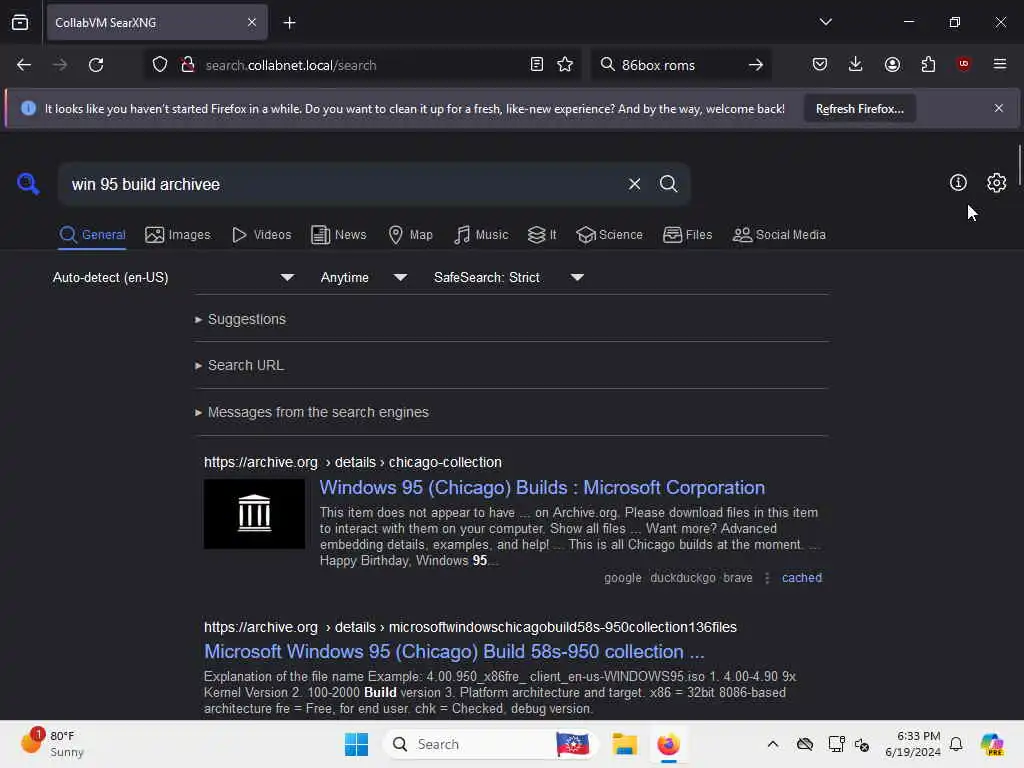Submit search with magnifier icon
Image resolution: width=1024 pixels, height=768 pixels.
668,184
